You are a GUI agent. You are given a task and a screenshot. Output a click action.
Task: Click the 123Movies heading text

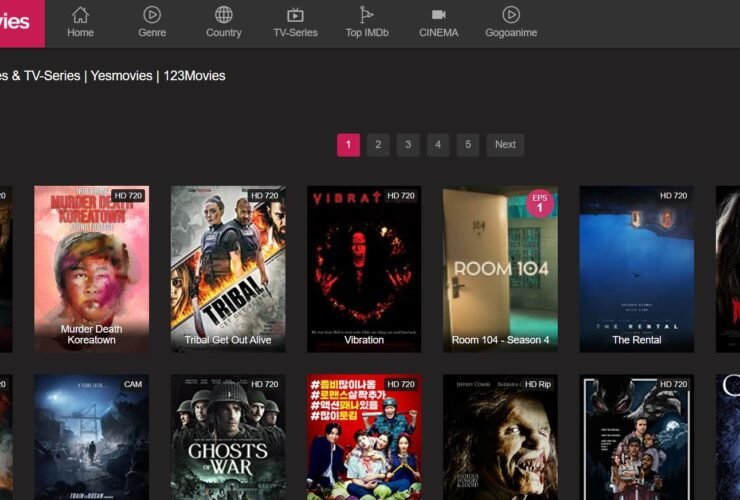click(x=194, y=76)
